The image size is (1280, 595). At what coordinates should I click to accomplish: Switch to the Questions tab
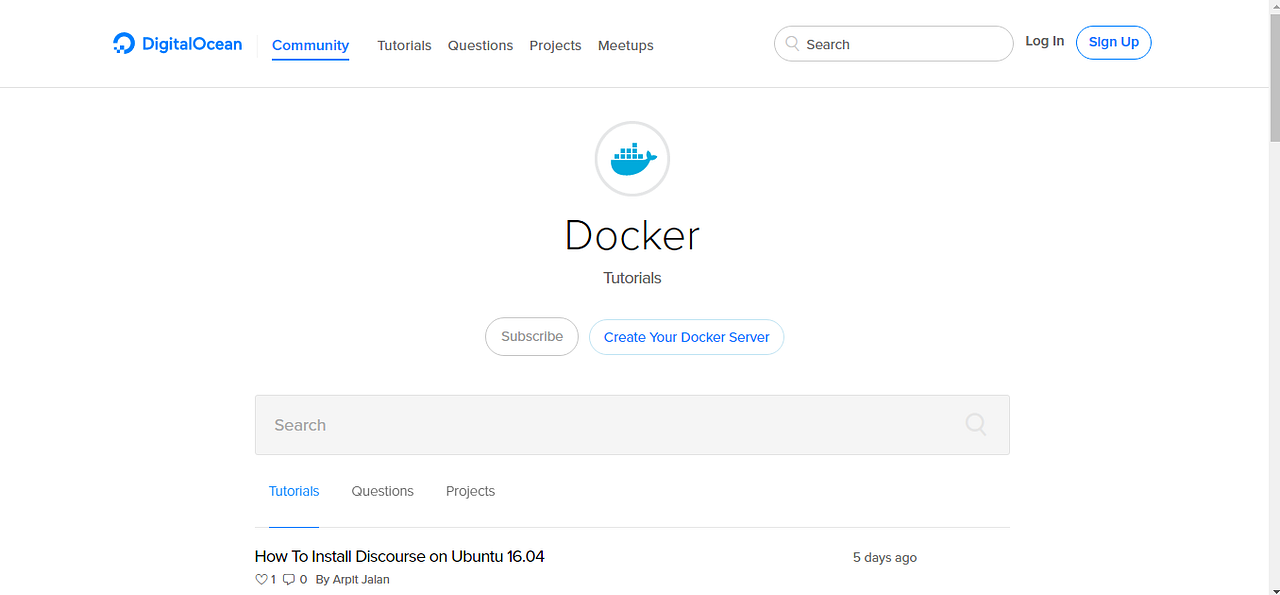click(x=382, y=491)
